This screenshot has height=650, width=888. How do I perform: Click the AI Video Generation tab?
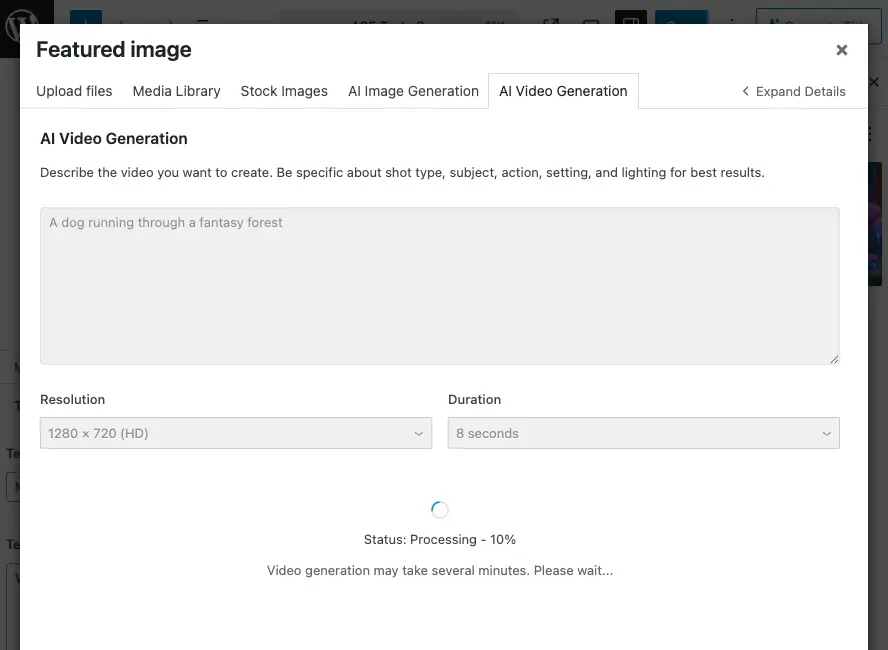[563, 91]
